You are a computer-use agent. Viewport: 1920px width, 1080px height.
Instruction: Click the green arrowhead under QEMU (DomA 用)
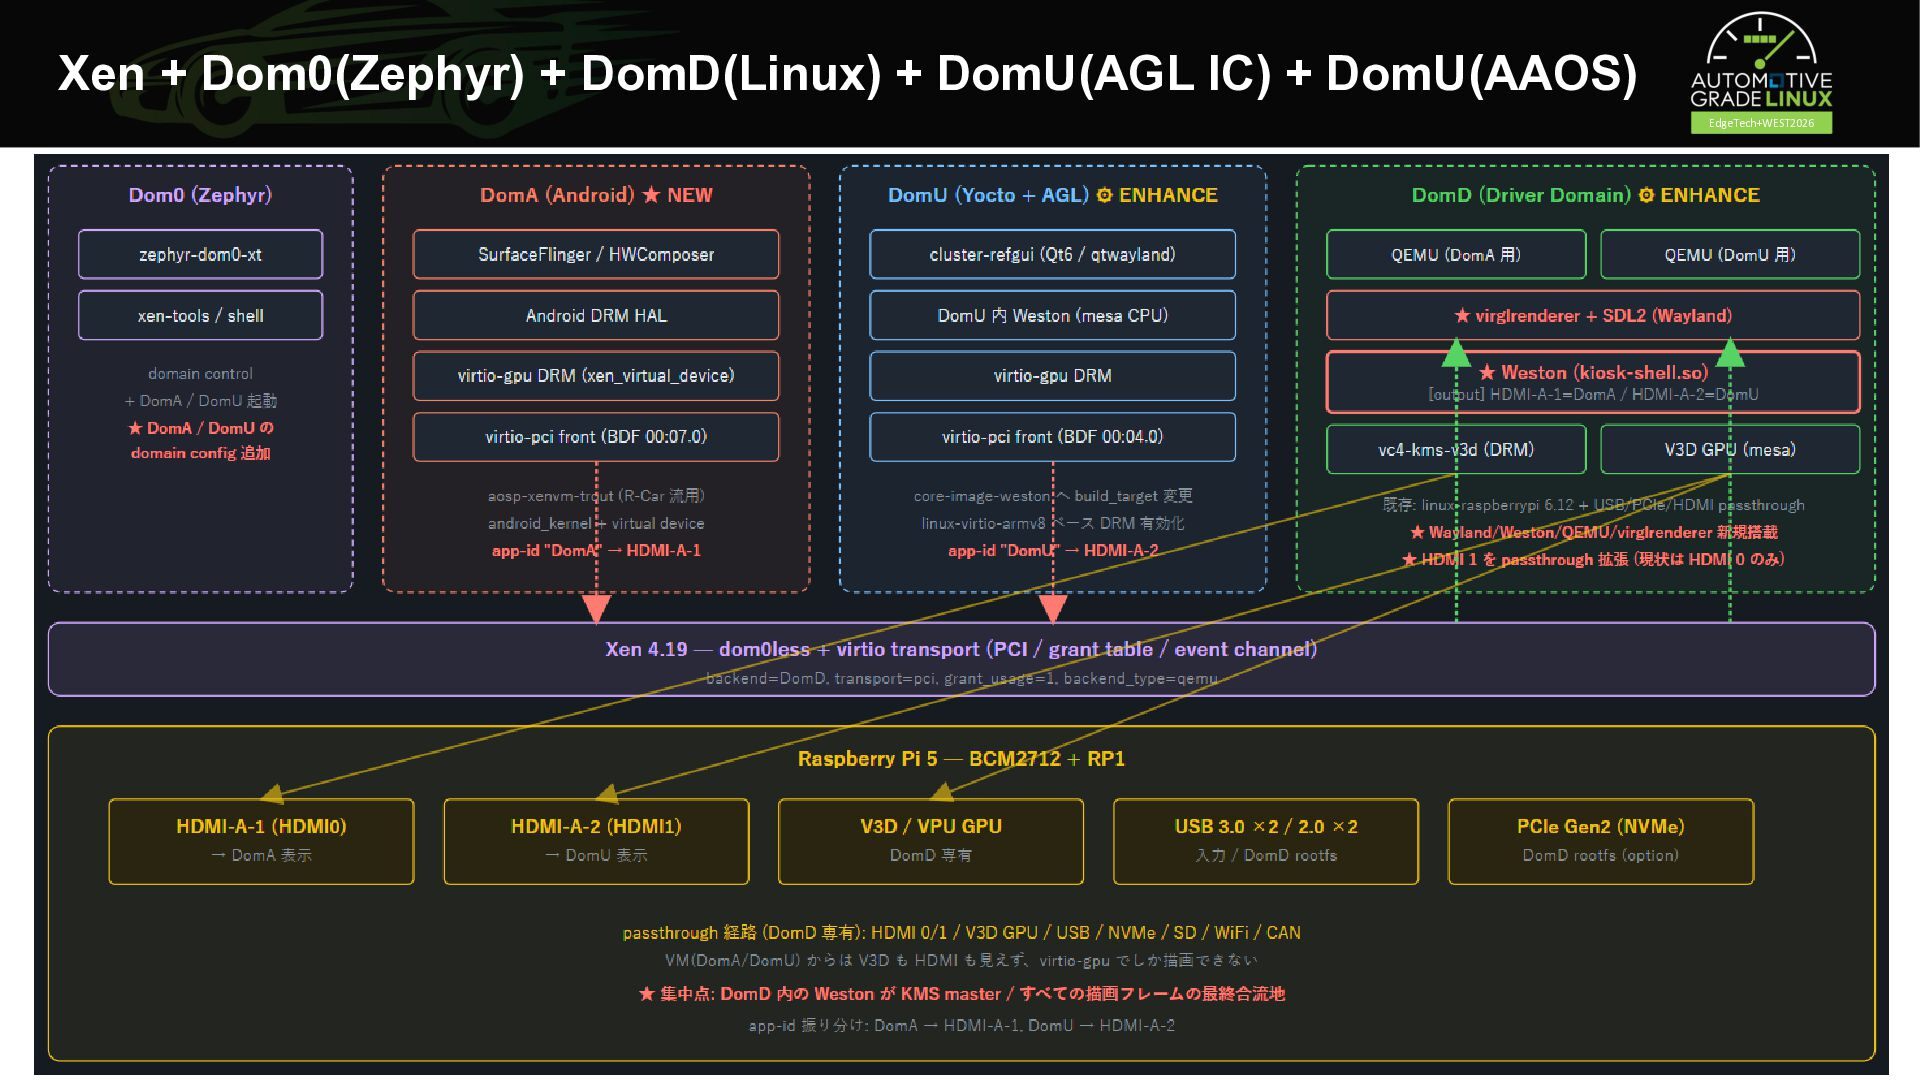pyautogui.click(x=1456, y=353)
